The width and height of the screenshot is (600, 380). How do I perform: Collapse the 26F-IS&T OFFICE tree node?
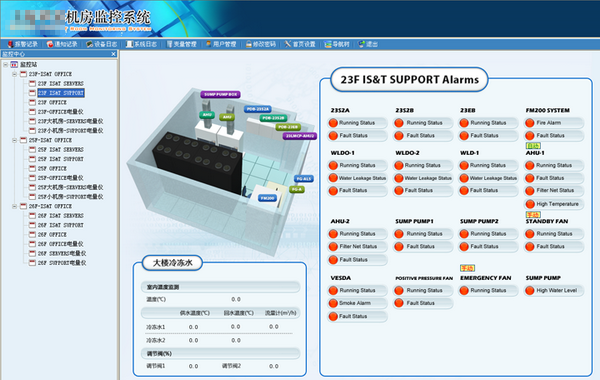tap(14, 206)
